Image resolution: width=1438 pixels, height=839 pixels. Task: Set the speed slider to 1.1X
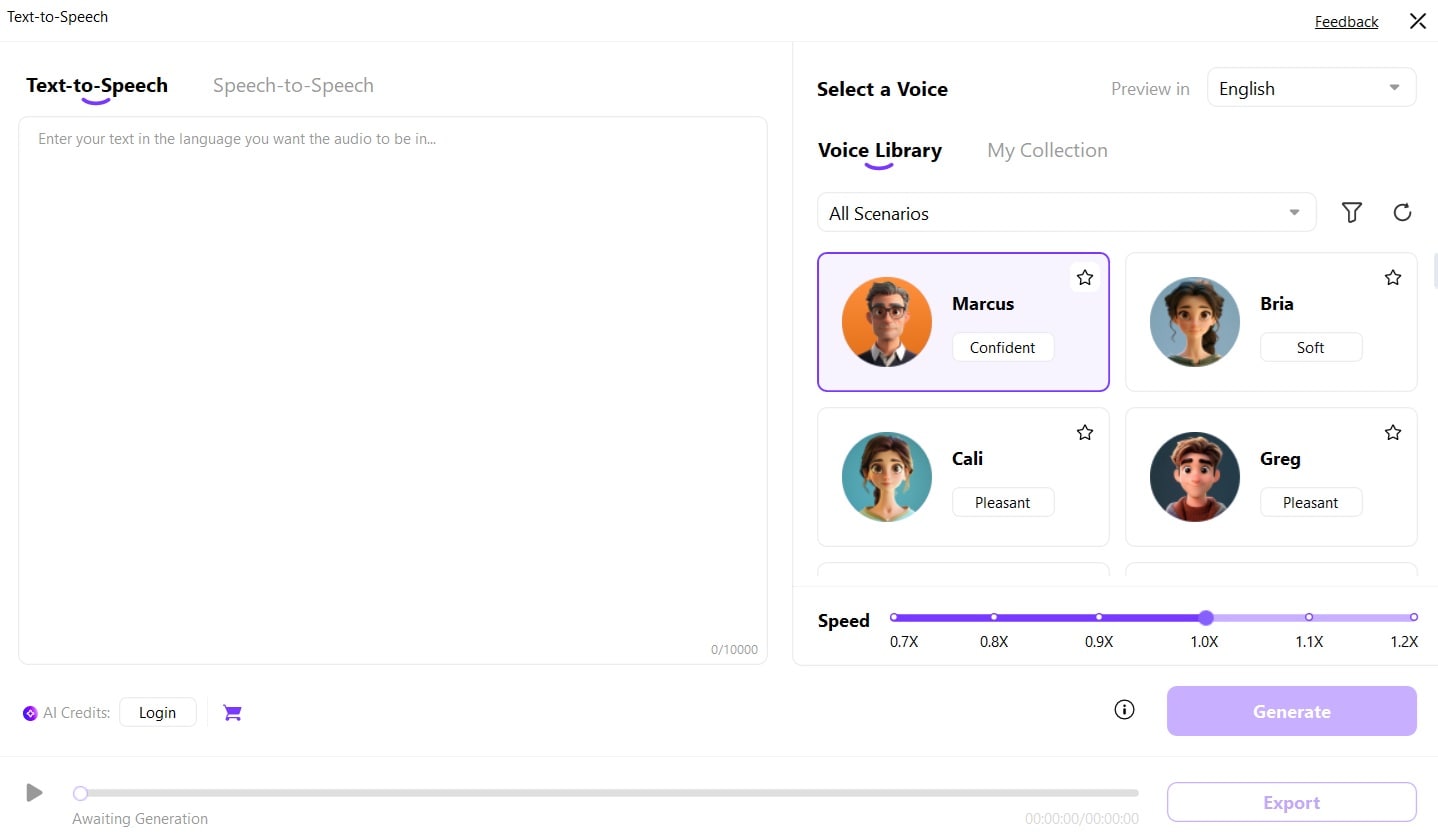click(1308, 617)
